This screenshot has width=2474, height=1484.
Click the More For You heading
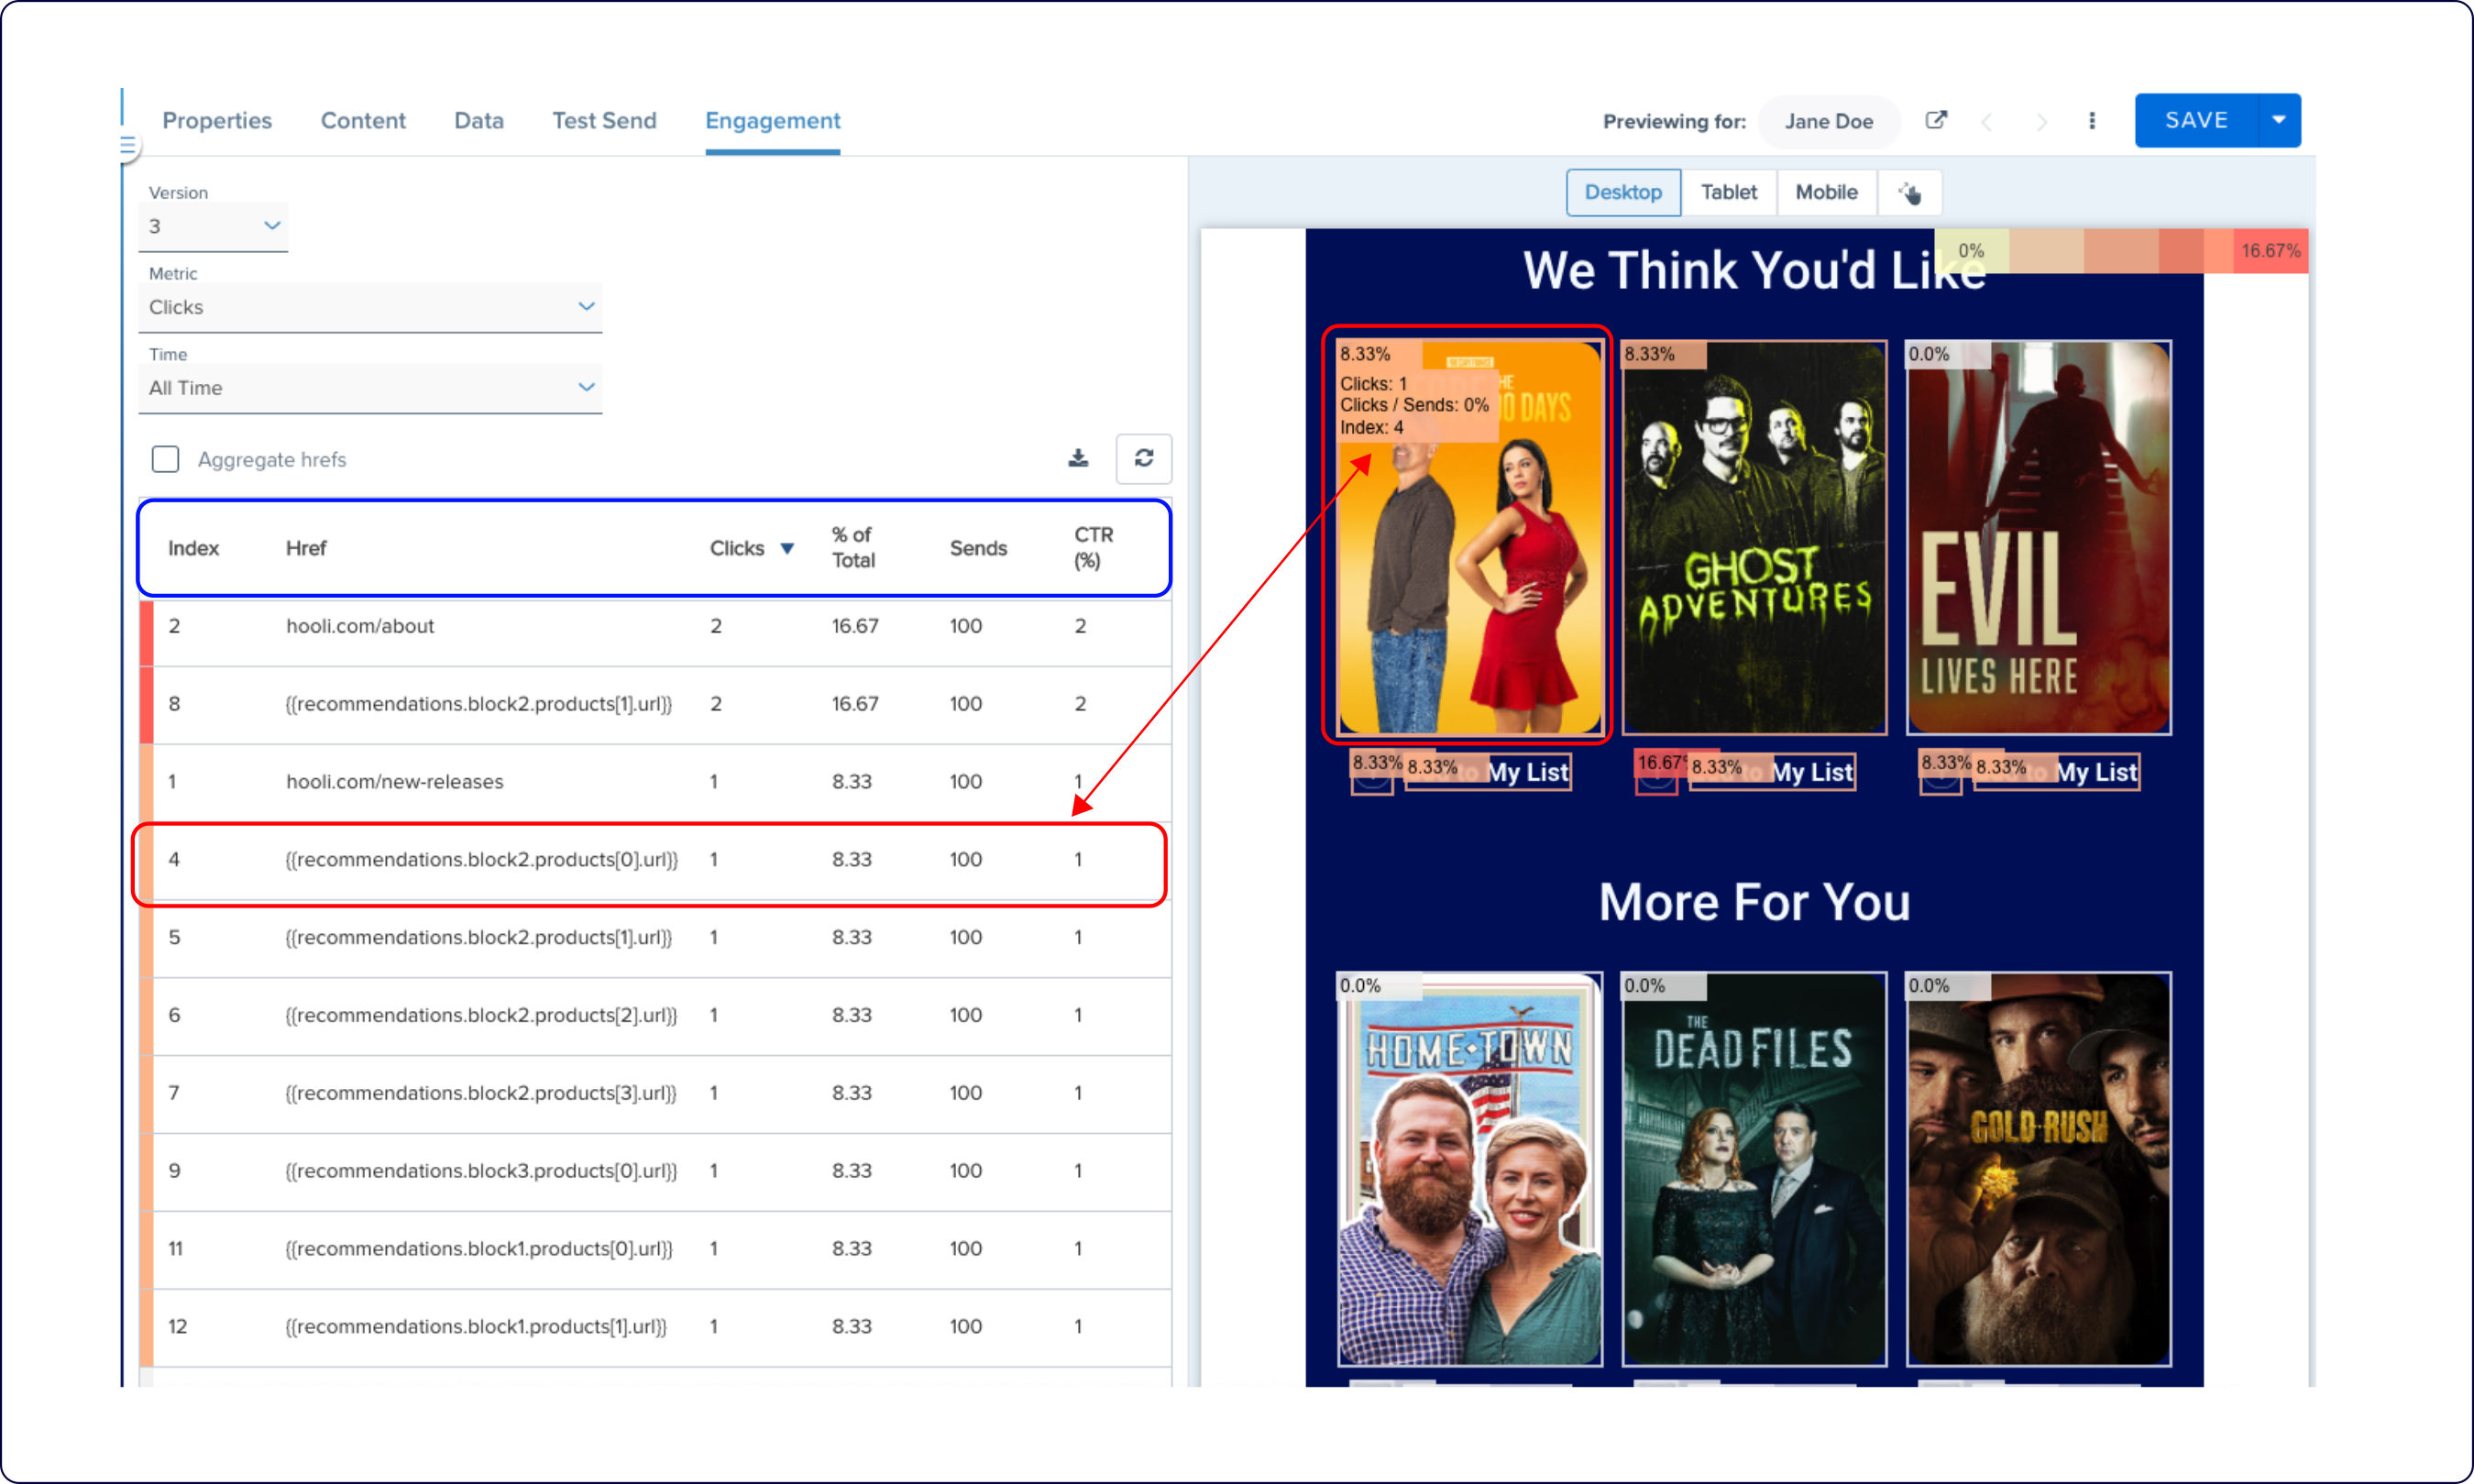(x=1754, y=902)
